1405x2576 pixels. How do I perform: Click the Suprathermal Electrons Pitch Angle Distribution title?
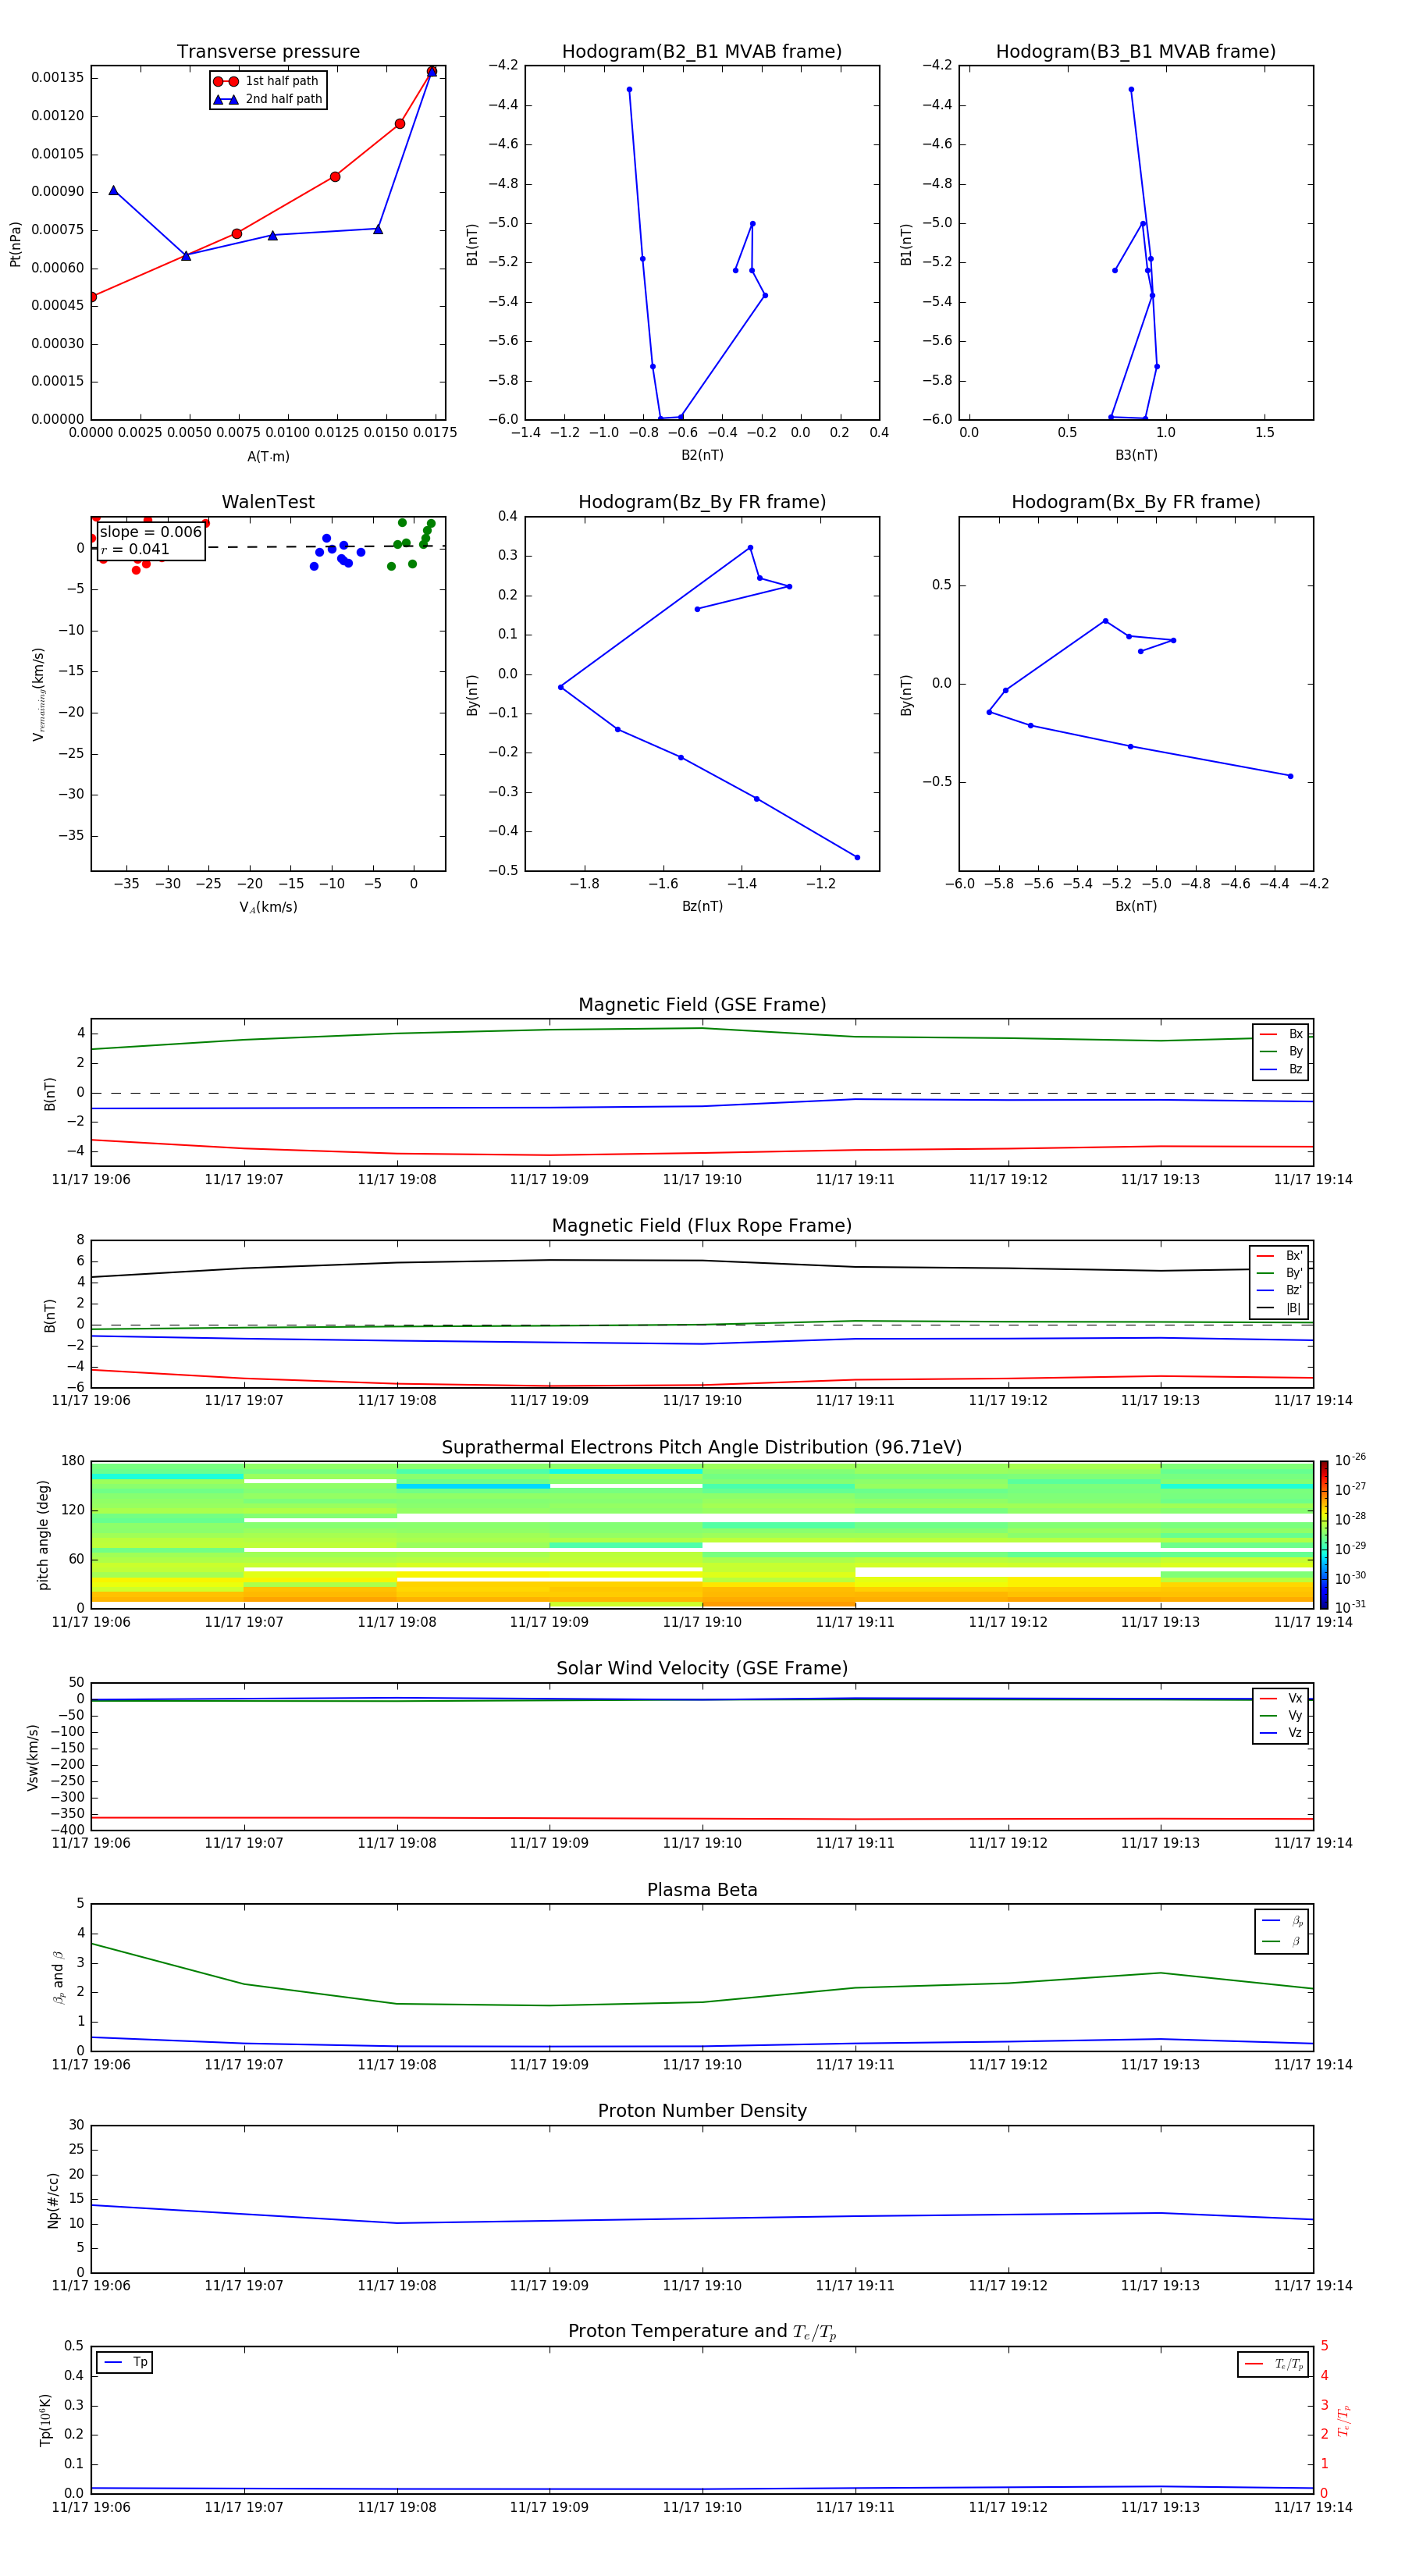(702, 1448)
